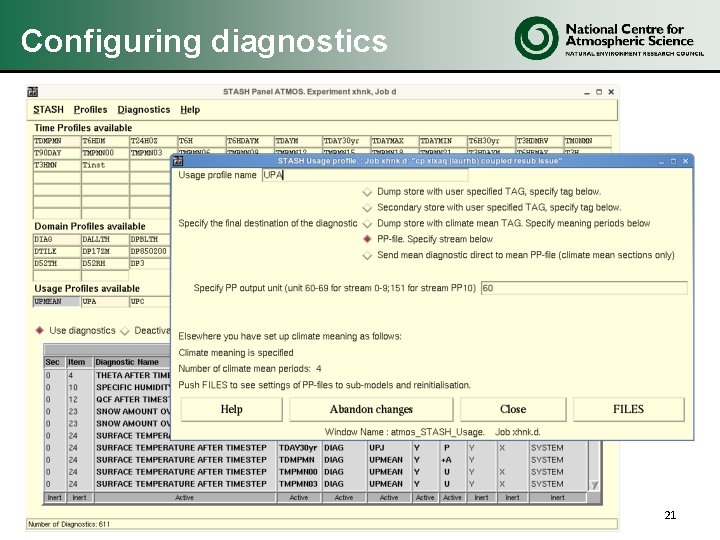Select DALLTH domain profile

pos(105,239)
